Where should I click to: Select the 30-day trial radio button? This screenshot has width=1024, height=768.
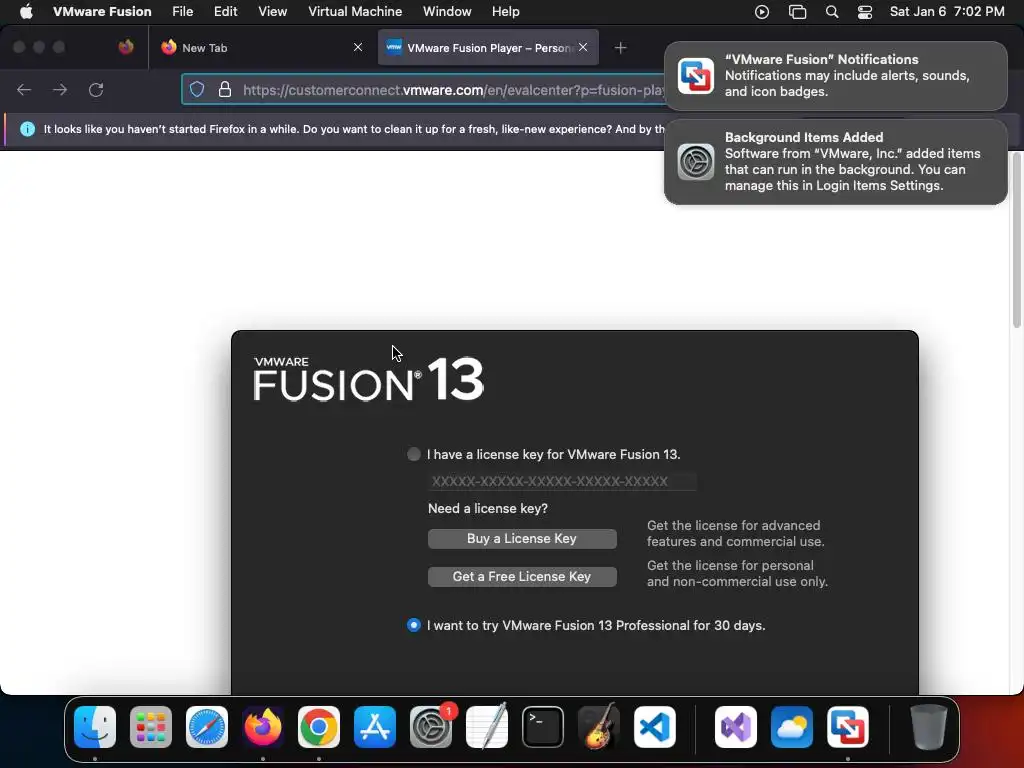pos(413,625)
